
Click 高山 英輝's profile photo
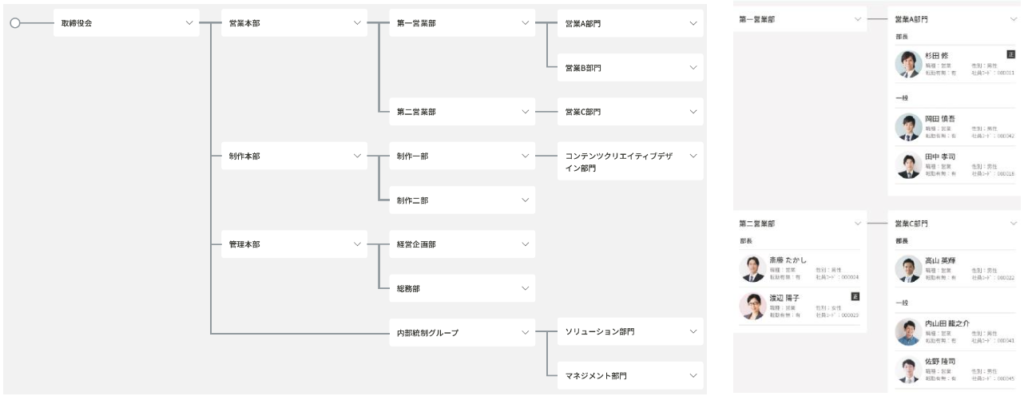[908, 269]
